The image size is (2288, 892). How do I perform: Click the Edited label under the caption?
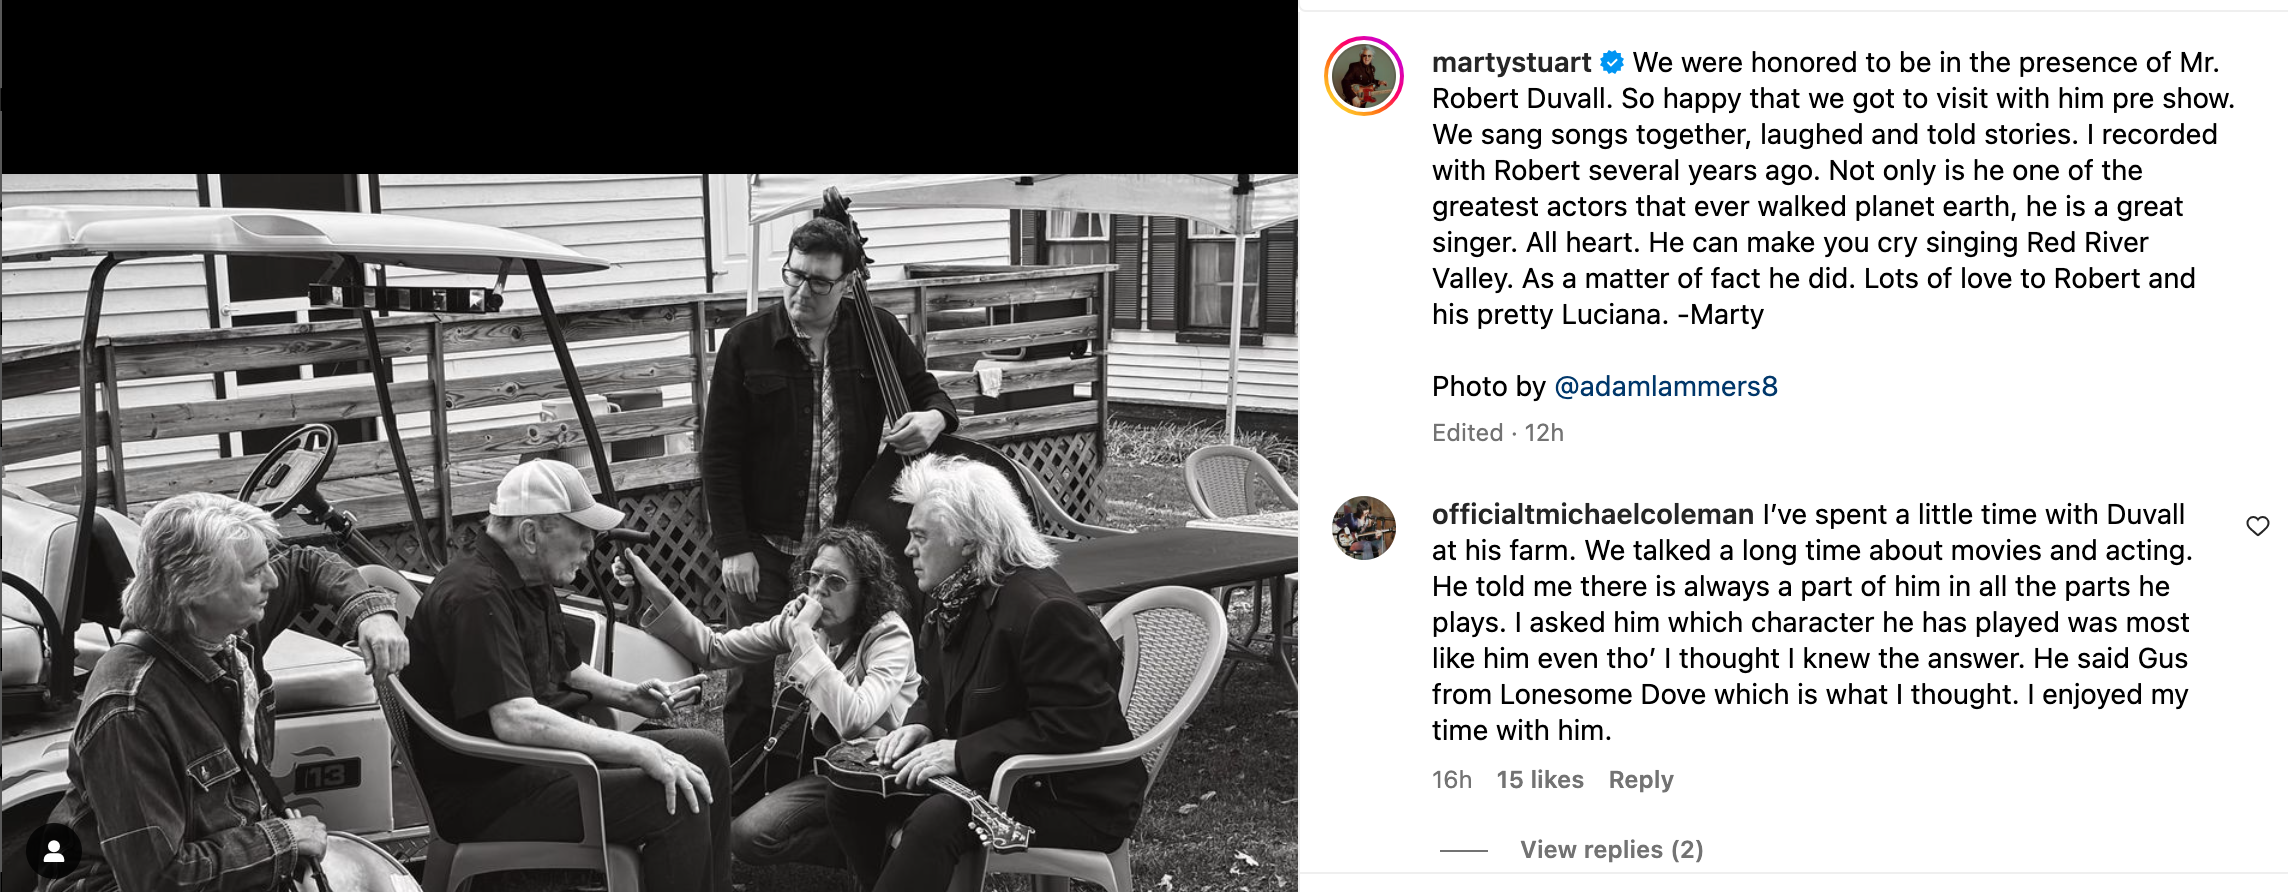1467,433
